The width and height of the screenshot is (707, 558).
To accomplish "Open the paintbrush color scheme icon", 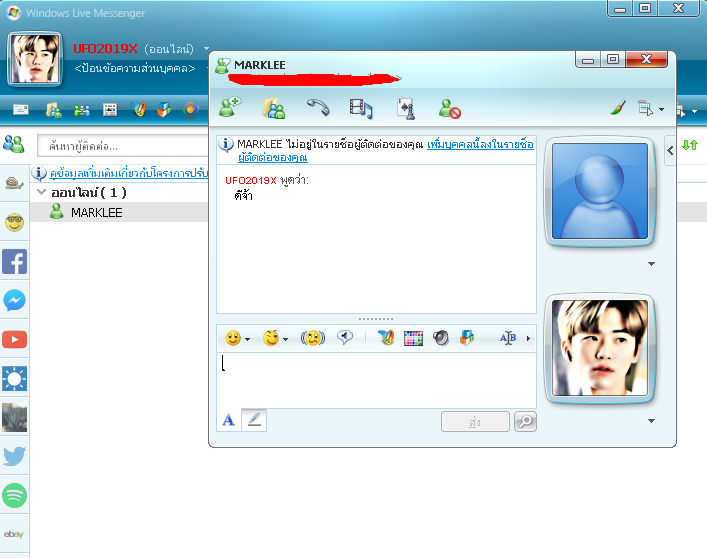I will tap(618, 108).
